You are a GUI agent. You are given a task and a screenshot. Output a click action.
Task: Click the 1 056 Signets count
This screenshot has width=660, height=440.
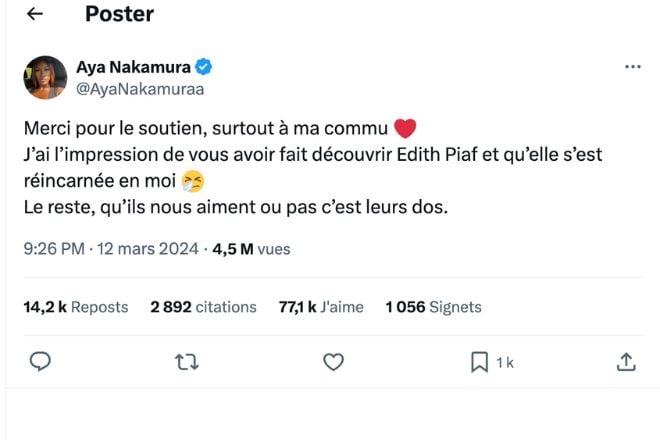pos(433,307)
